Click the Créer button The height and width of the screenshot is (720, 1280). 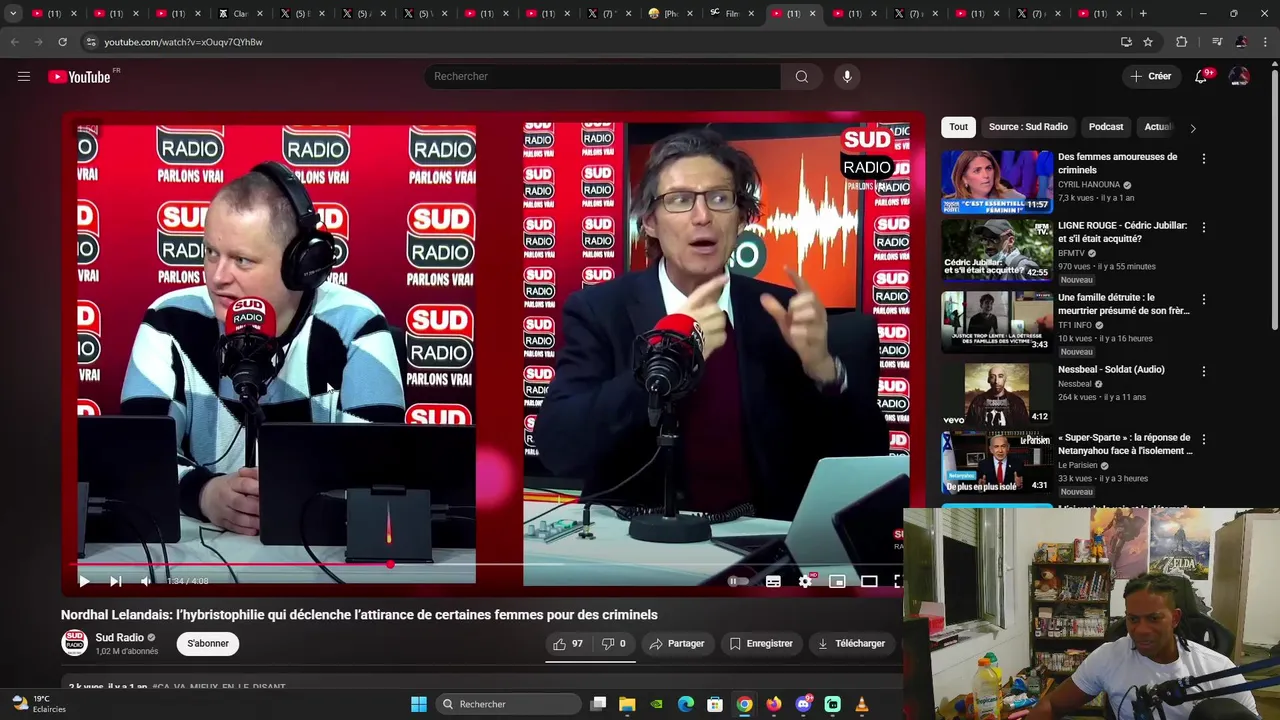(1150, 76)
